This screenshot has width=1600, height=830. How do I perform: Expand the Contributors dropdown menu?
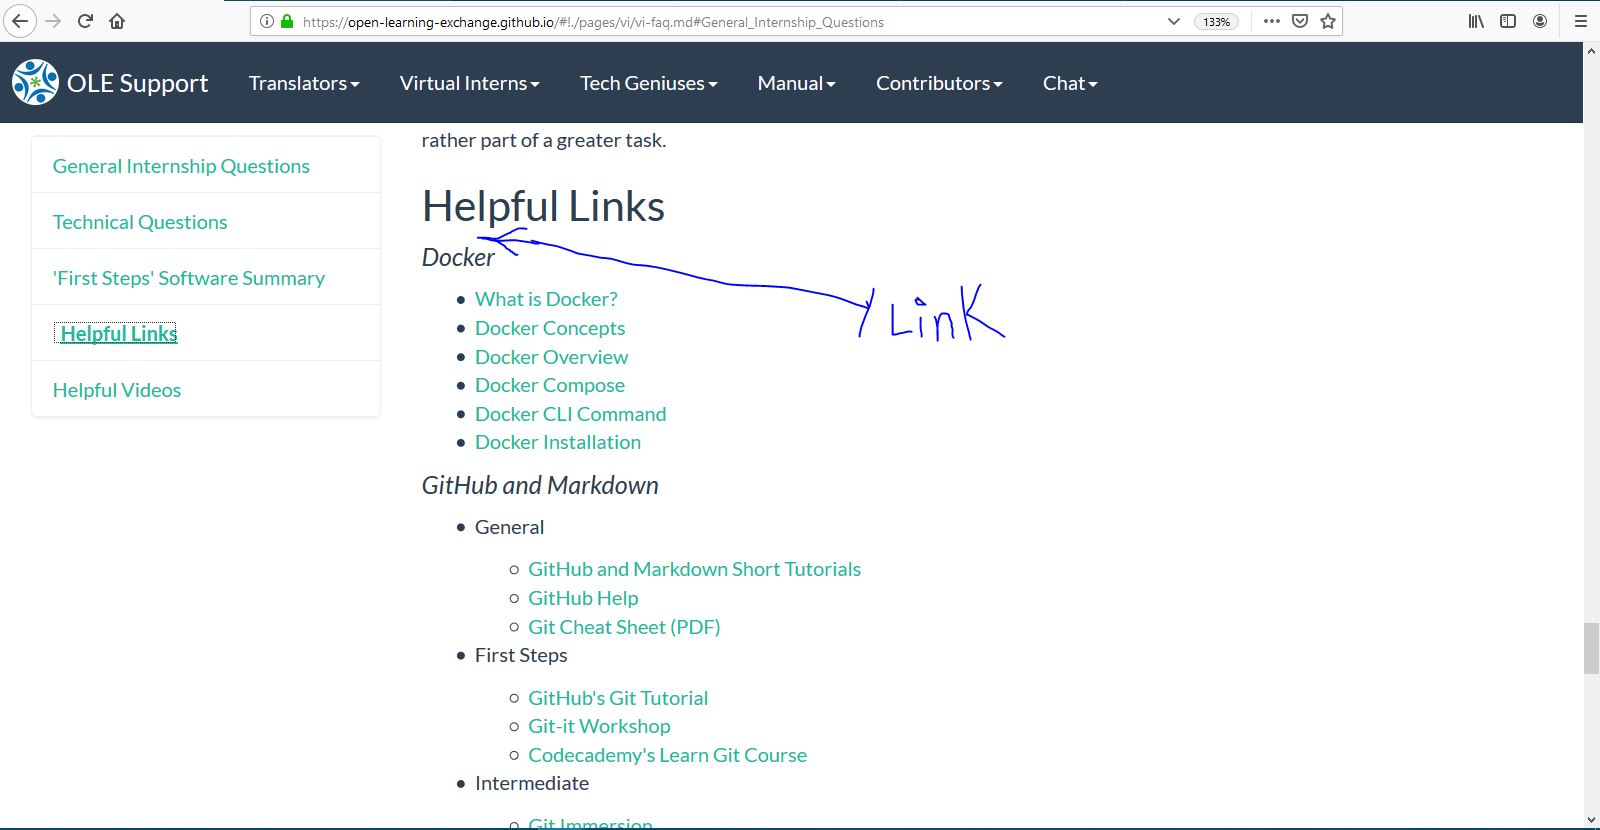point(939,83)
